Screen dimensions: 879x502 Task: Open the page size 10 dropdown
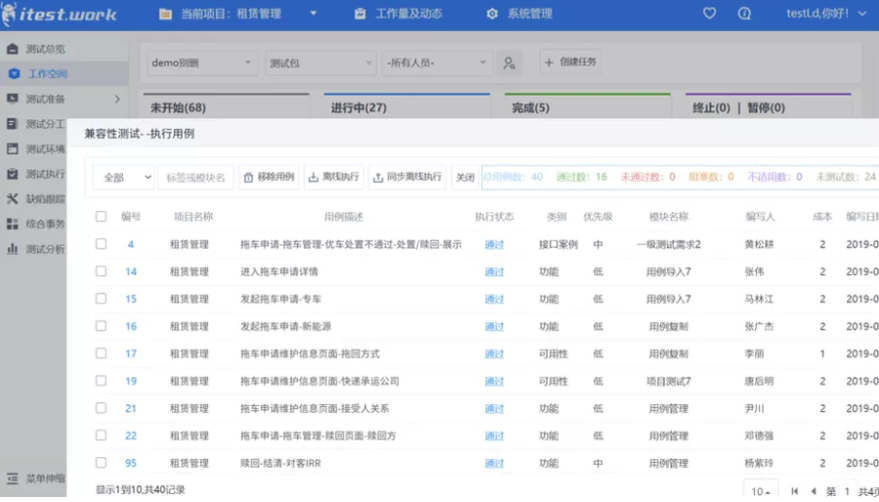[x=761, y=491]
